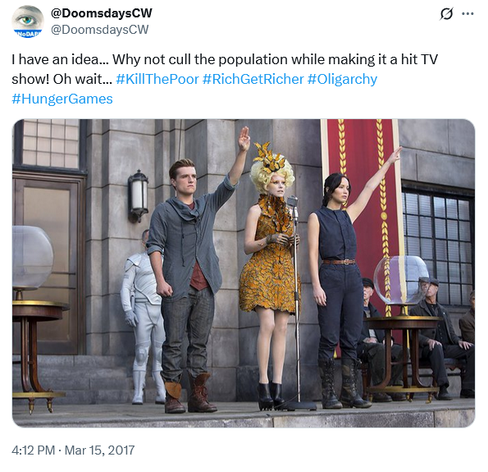Open the #RichGetRicher hashtag
This screenshot has height=472, width=488.
(253, 79)
